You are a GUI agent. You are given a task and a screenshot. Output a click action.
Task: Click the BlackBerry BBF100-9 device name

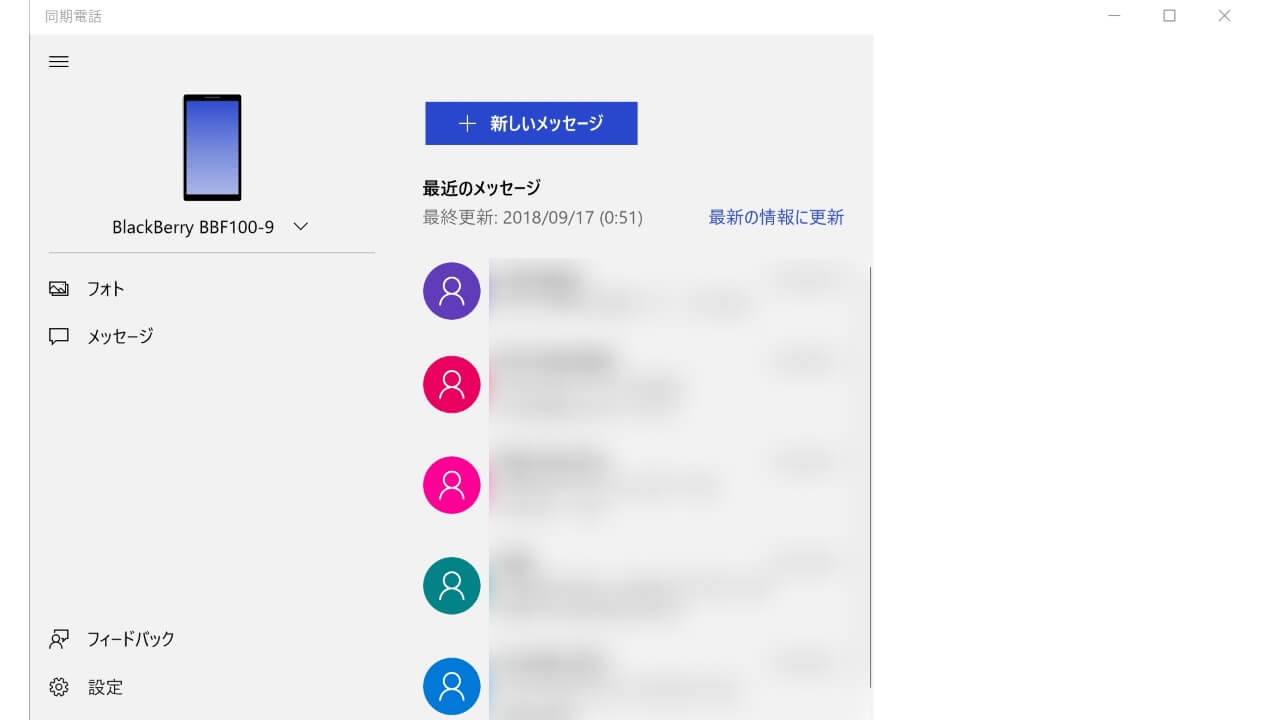[x=193, y=228]
